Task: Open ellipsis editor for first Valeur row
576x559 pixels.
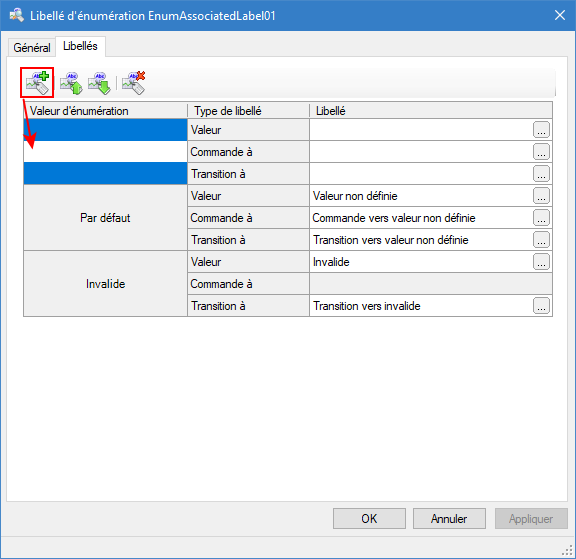Action: [x=541, y=130]
